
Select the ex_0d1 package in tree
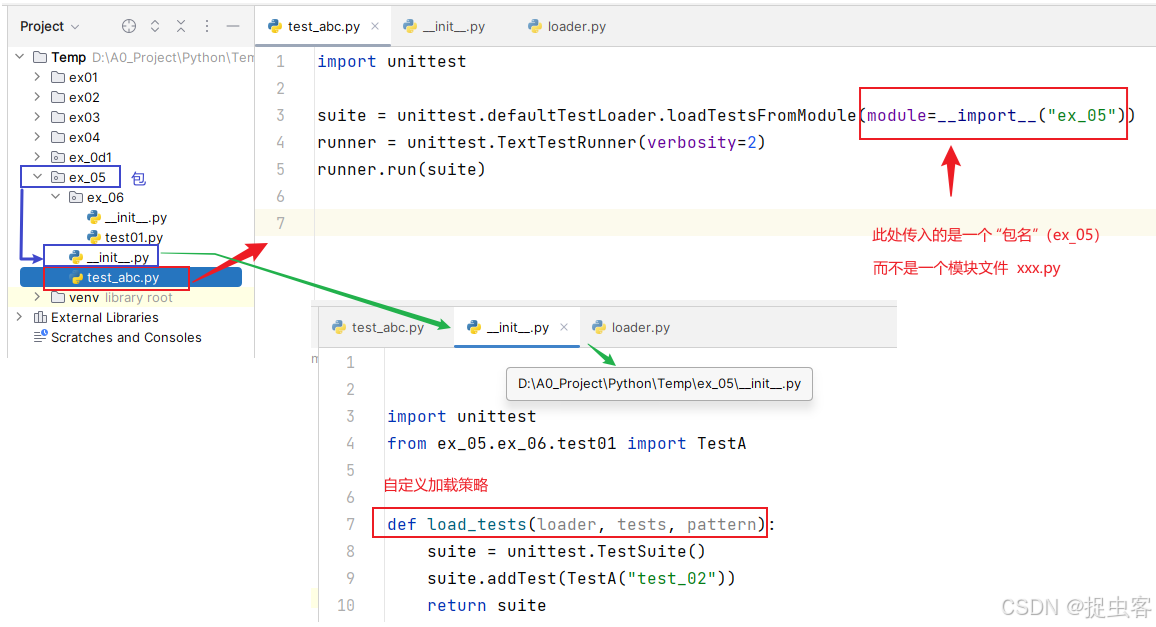(x=81, y=157)
